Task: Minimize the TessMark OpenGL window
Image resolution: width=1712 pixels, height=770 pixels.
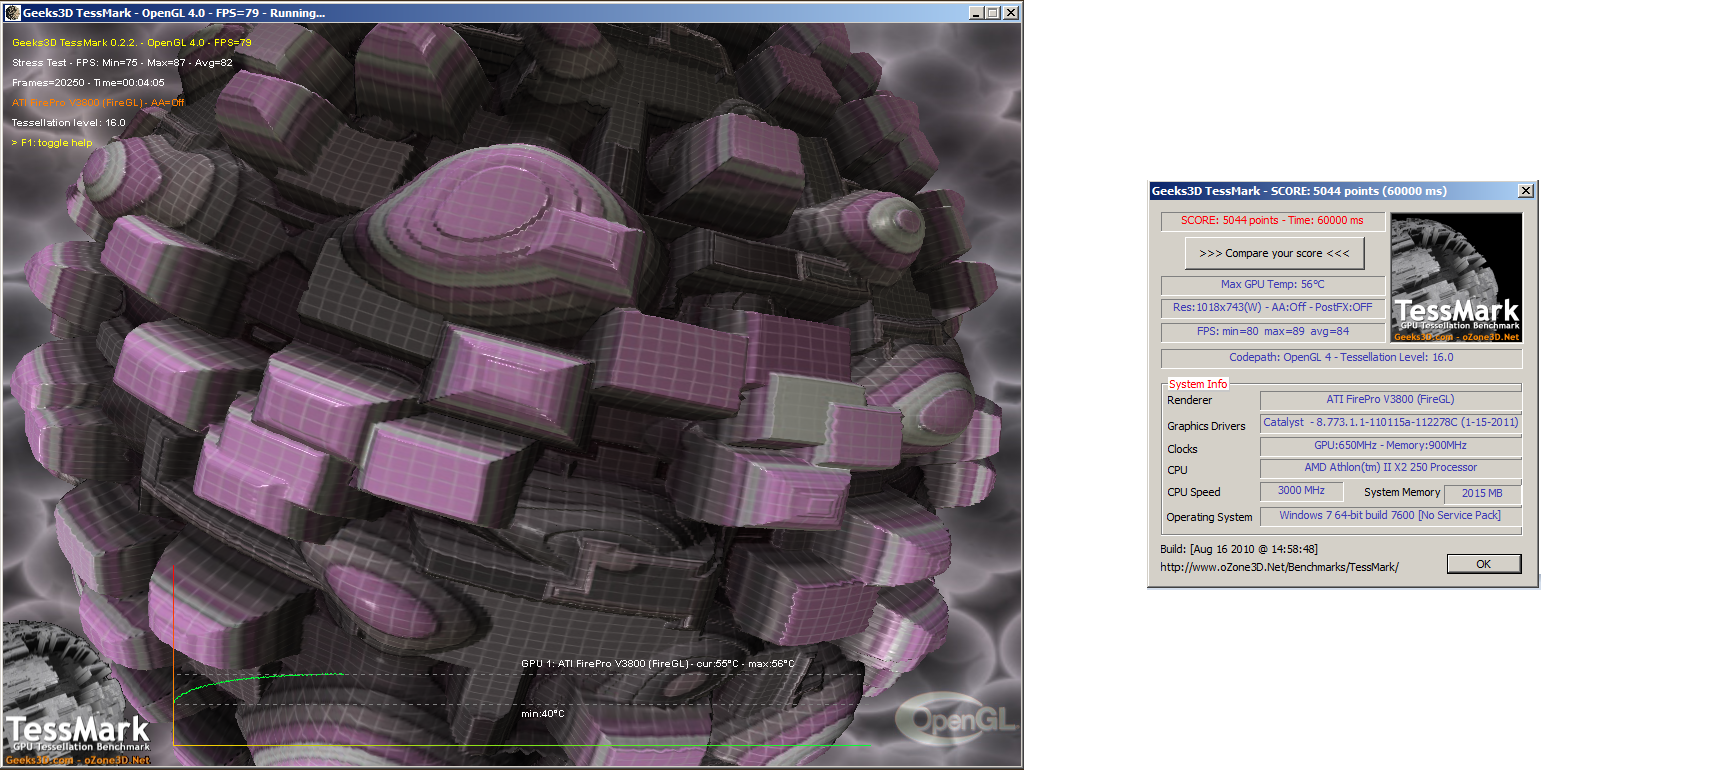Action: tap(977, 13)
